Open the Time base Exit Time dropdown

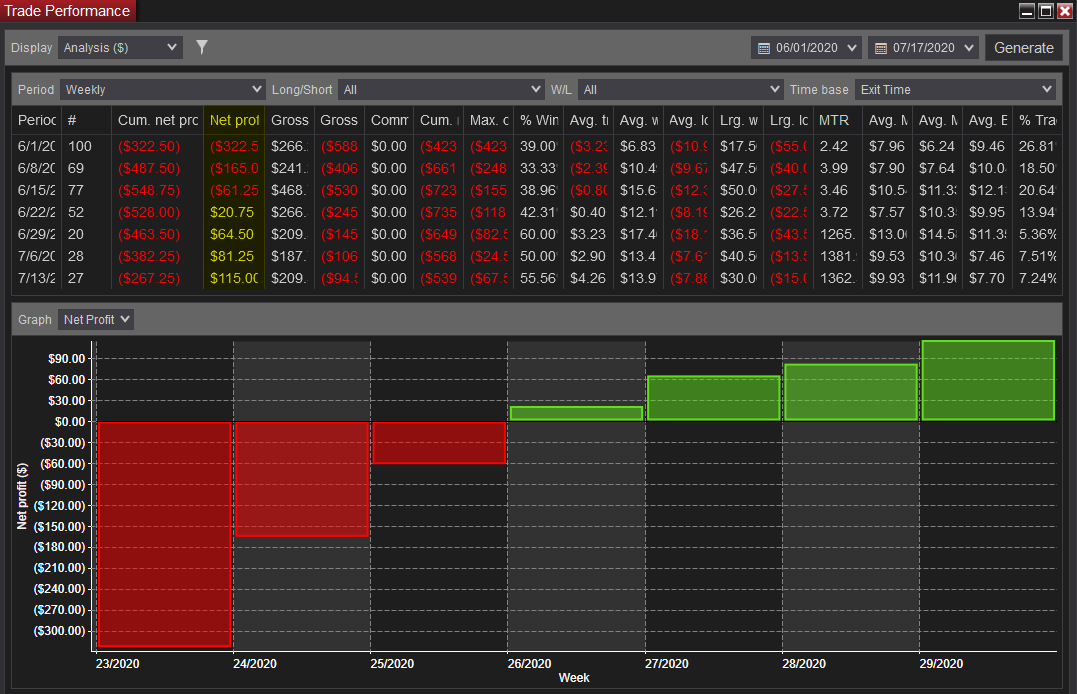click(x=955, y=89)
